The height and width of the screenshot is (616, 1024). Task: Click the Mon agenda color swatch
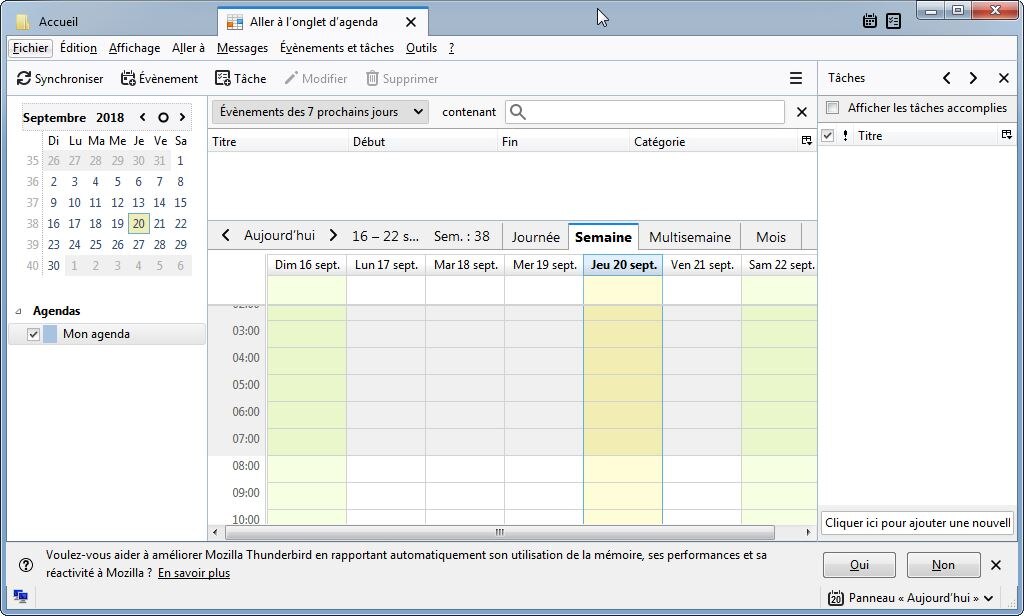(50, 334)
